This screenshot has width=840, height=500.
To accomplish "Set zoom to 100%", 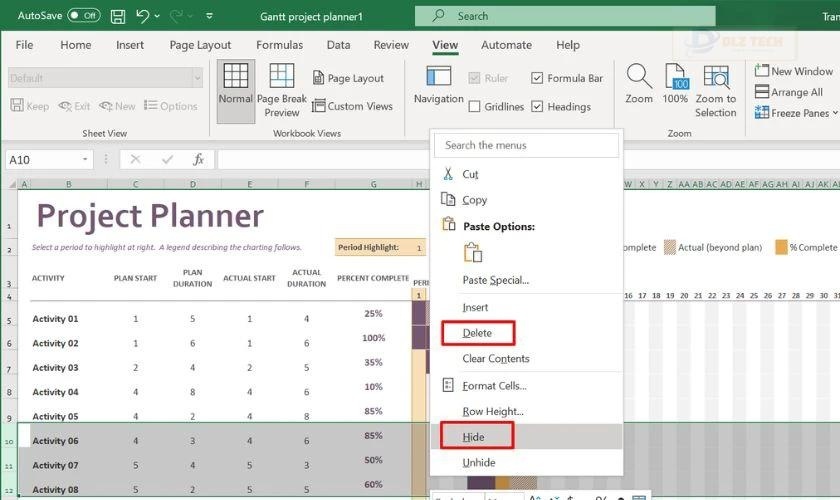I will point(676,78).
